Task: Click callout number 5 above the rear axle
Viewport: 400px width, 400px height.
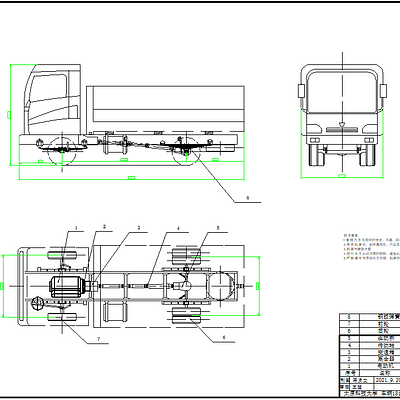Action: coord(218,228)
